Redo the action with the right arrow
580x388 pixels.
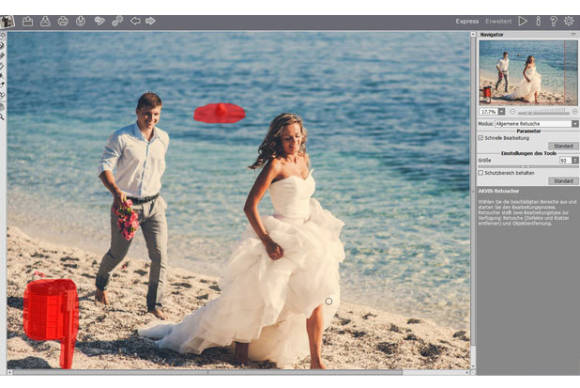pyautogui.click(x=150, y=21)
